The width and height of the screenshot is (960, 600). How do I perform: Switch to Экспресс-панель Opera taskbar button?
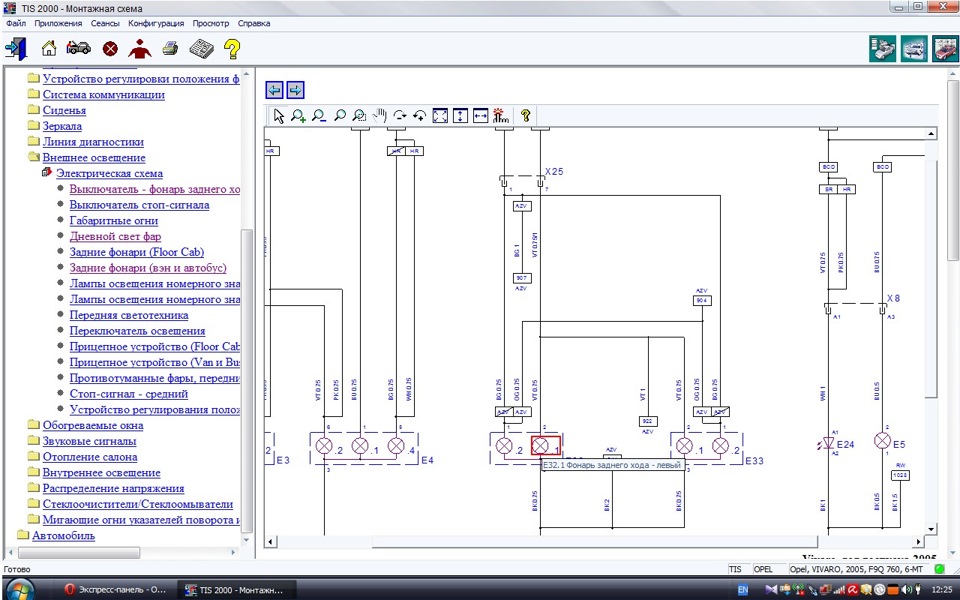115,590
